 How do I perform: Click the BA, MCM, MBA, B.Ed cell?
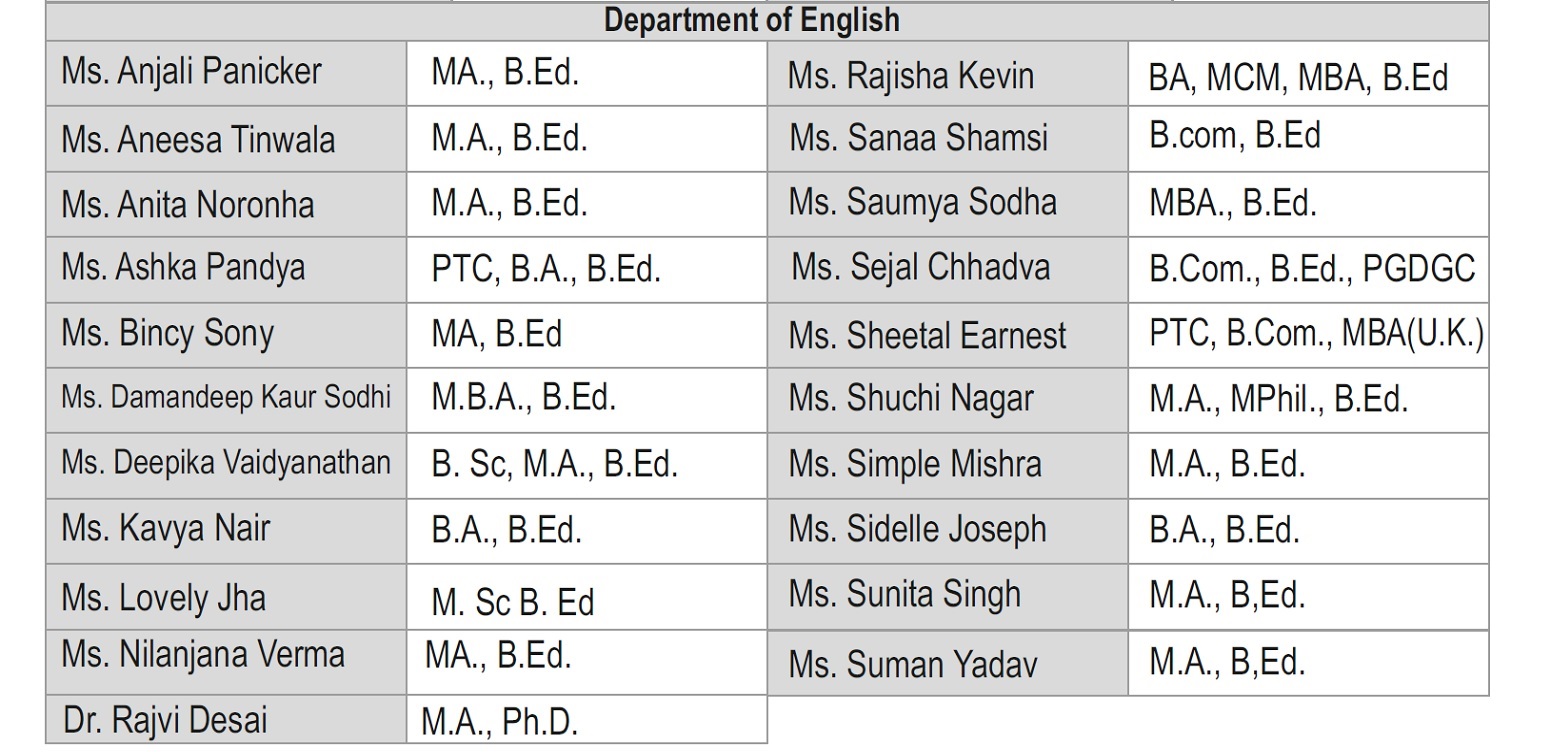[1308, 73]
